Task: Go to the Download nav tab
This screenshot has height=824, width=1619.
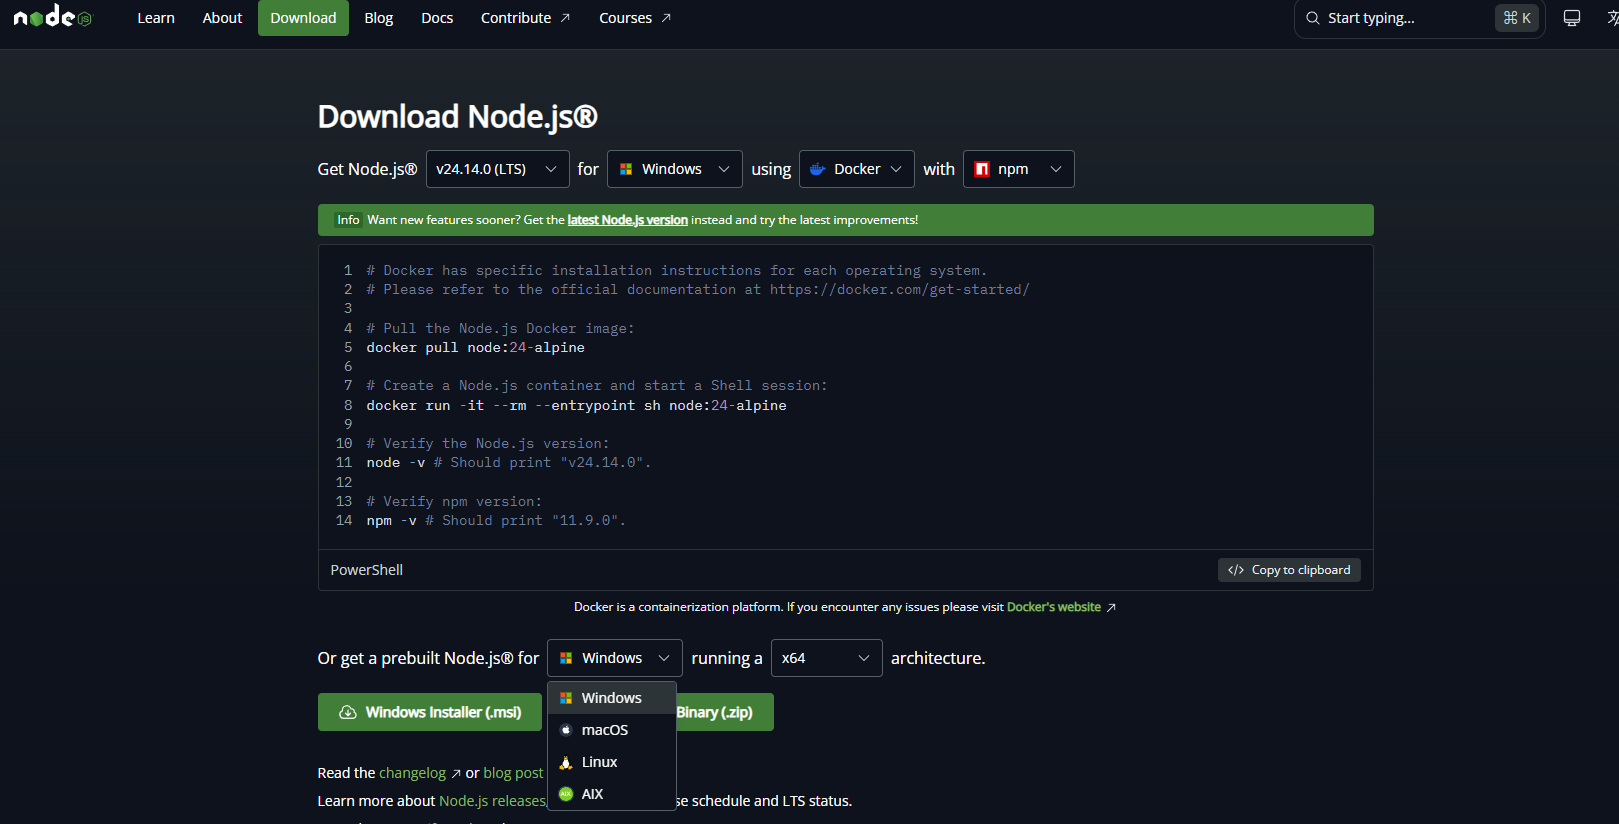Action: click(x=303, y=18)
